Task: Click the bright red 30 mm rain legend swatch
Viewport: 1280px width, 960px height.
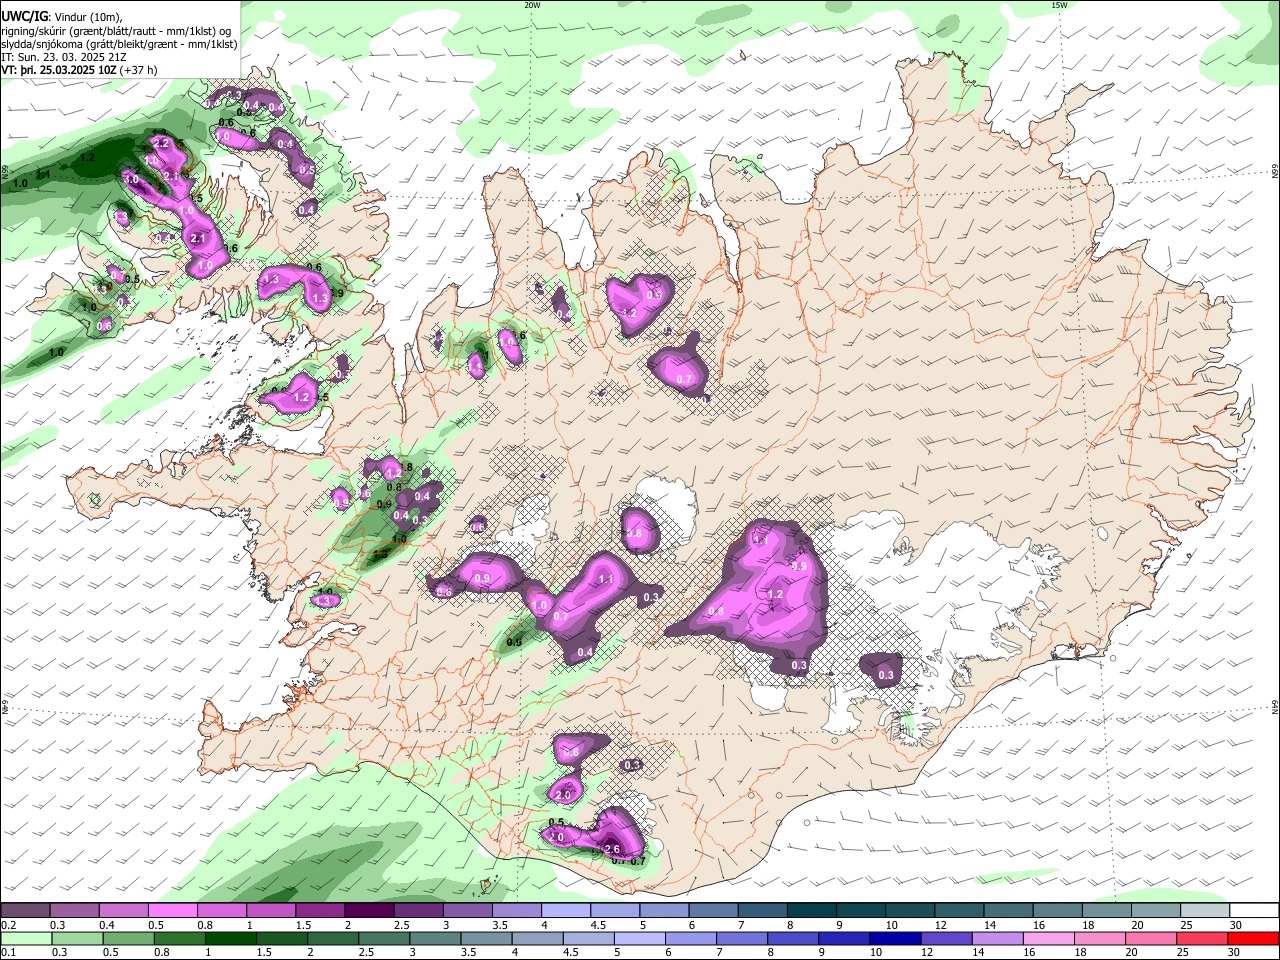Action: point(1253,938)
